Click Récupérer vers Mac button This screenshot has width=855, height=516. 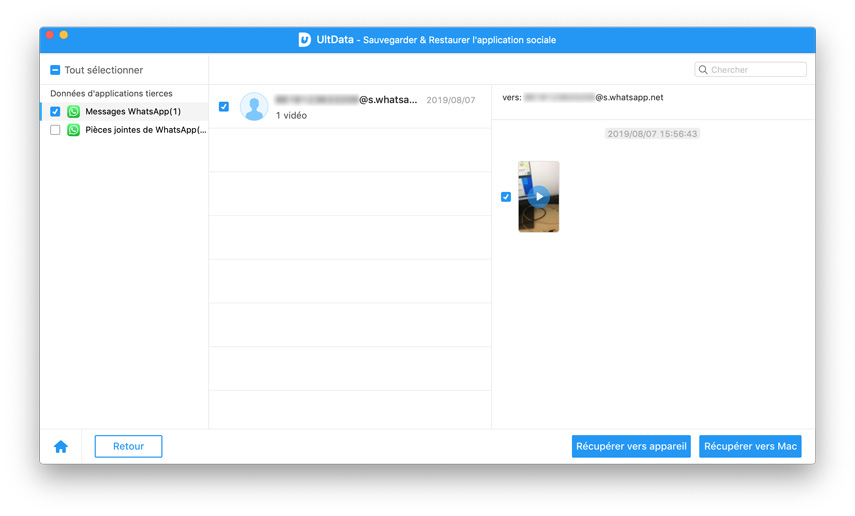click(x=750, y=446)
